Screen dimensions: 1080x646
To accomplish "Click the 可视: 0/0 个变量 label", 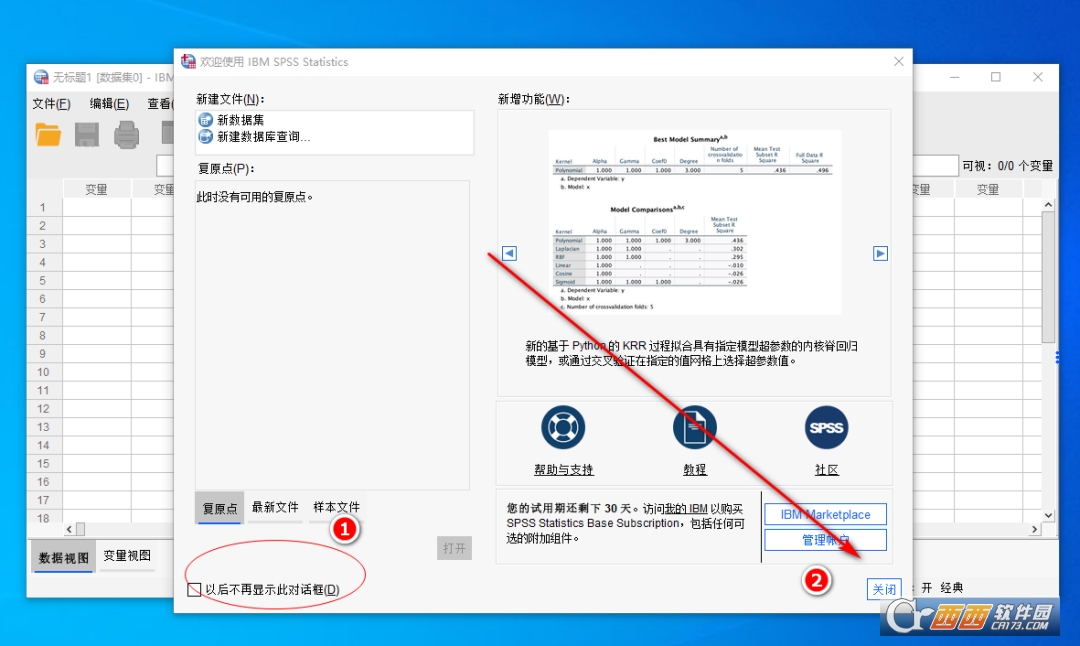I will click(1007, 166).
